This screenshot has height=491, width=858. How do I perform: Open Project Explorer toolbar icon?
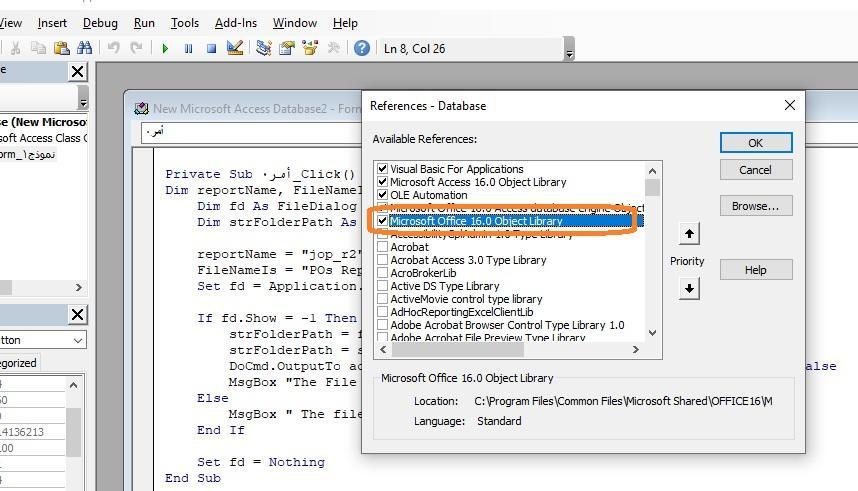(x=264, y=49)
